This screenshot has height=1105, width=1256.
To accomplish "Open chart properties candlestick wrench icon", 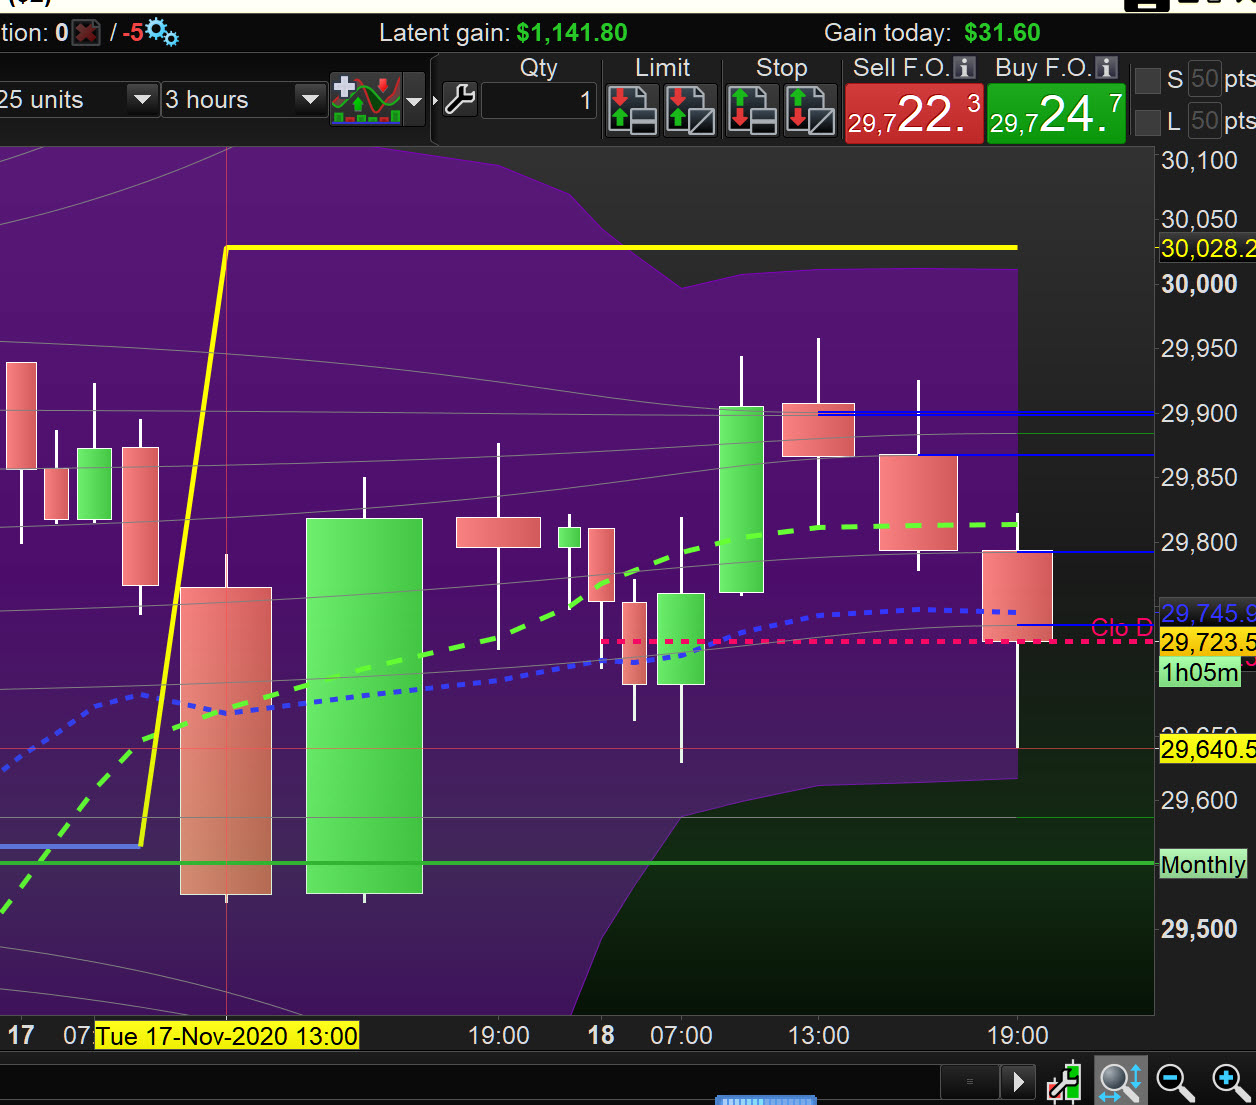I will 1065,1081.
